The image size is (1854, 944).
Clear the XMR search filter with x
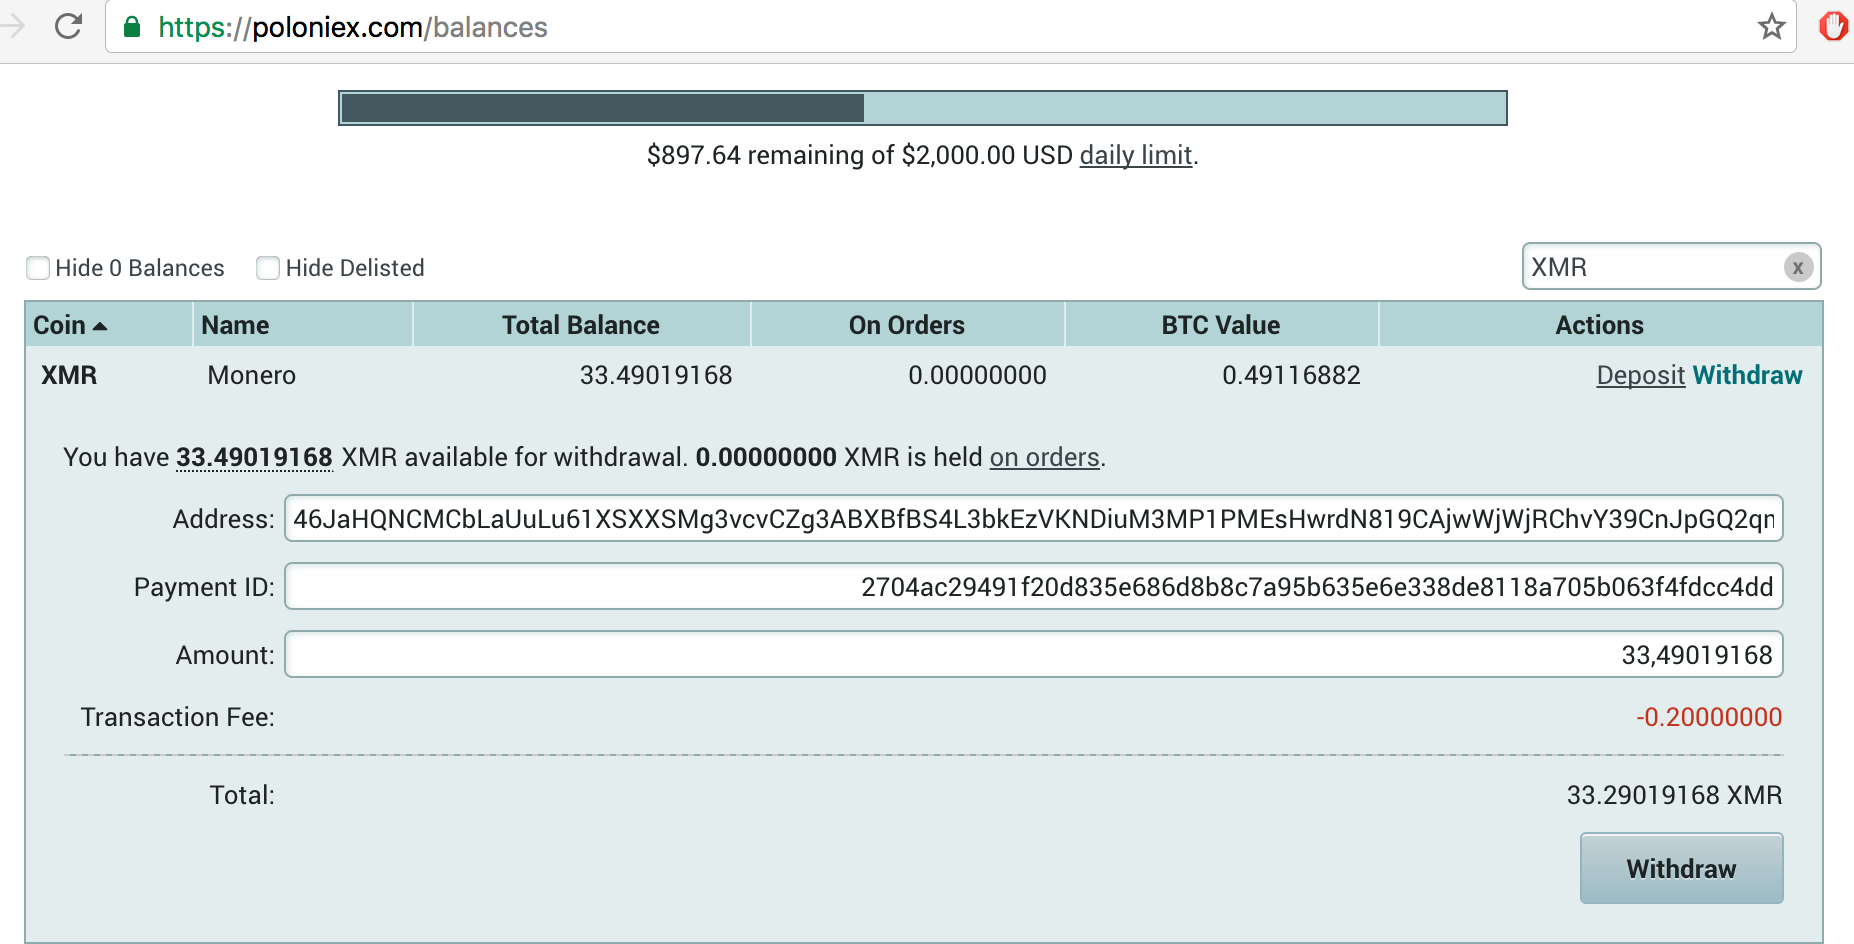1798,267
